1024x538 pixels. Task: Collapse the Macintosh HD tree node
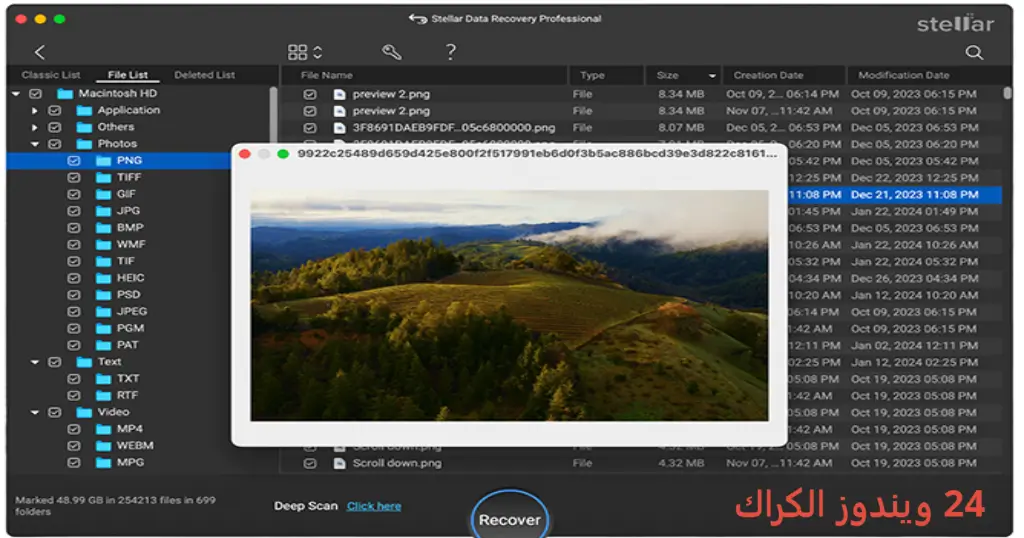click(x=16, y=94)
